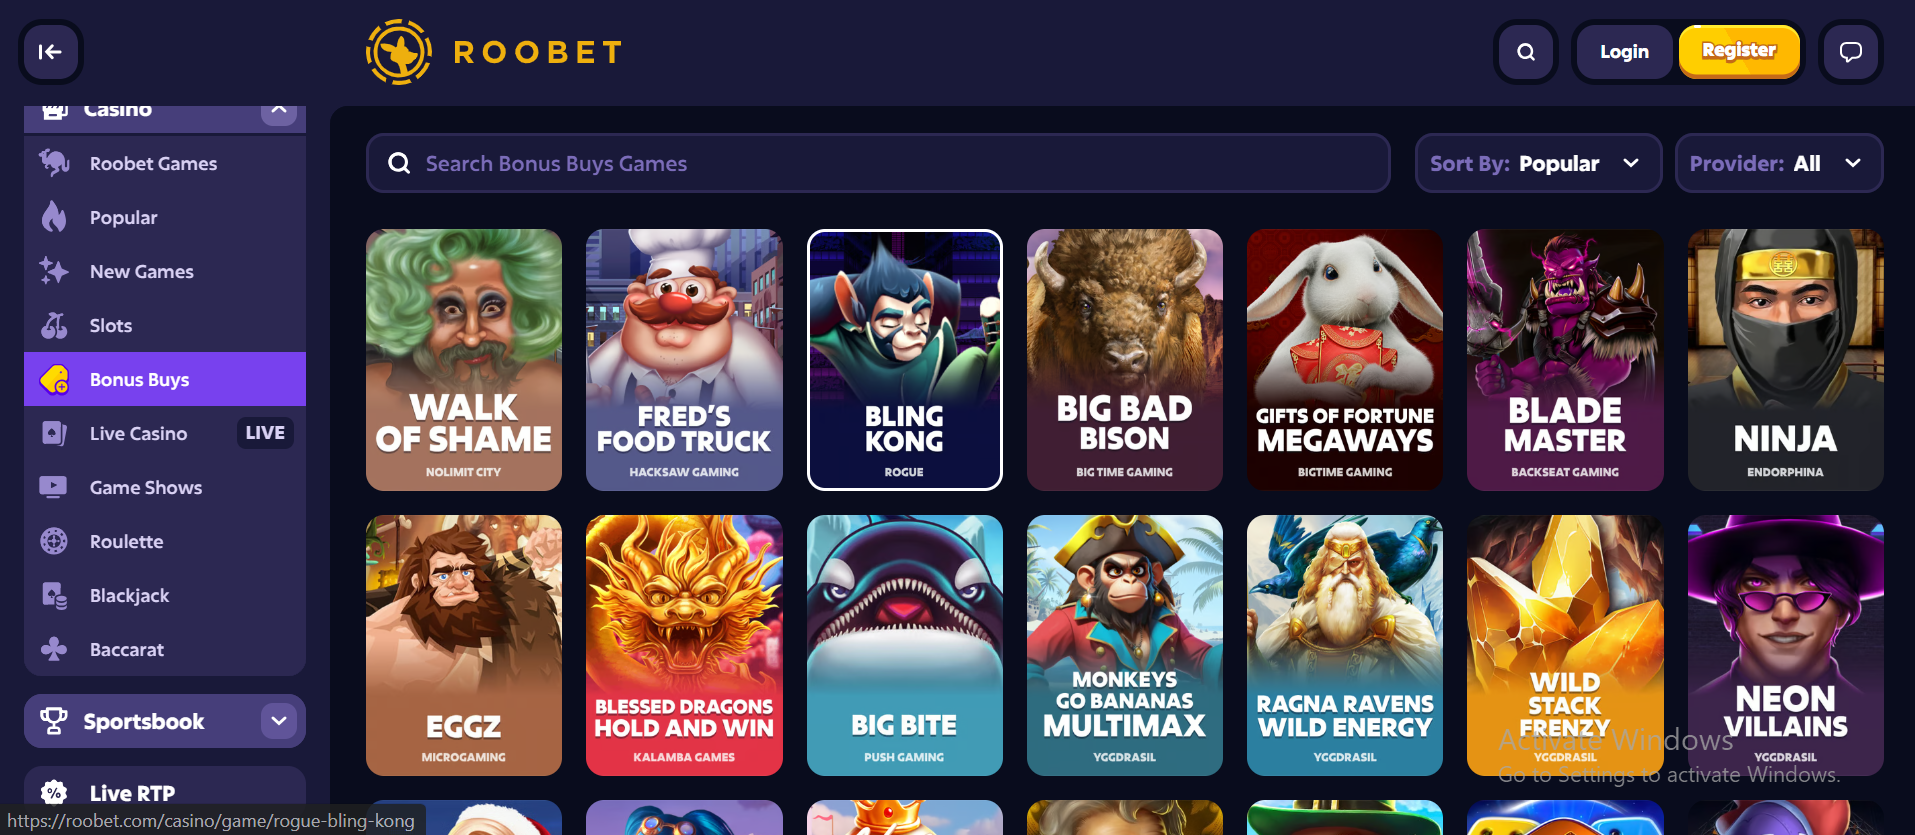Open the Bling Kong game thumbnail
Image resolution: width=1915 pixels, height=835 pixels.
point(904,360)
